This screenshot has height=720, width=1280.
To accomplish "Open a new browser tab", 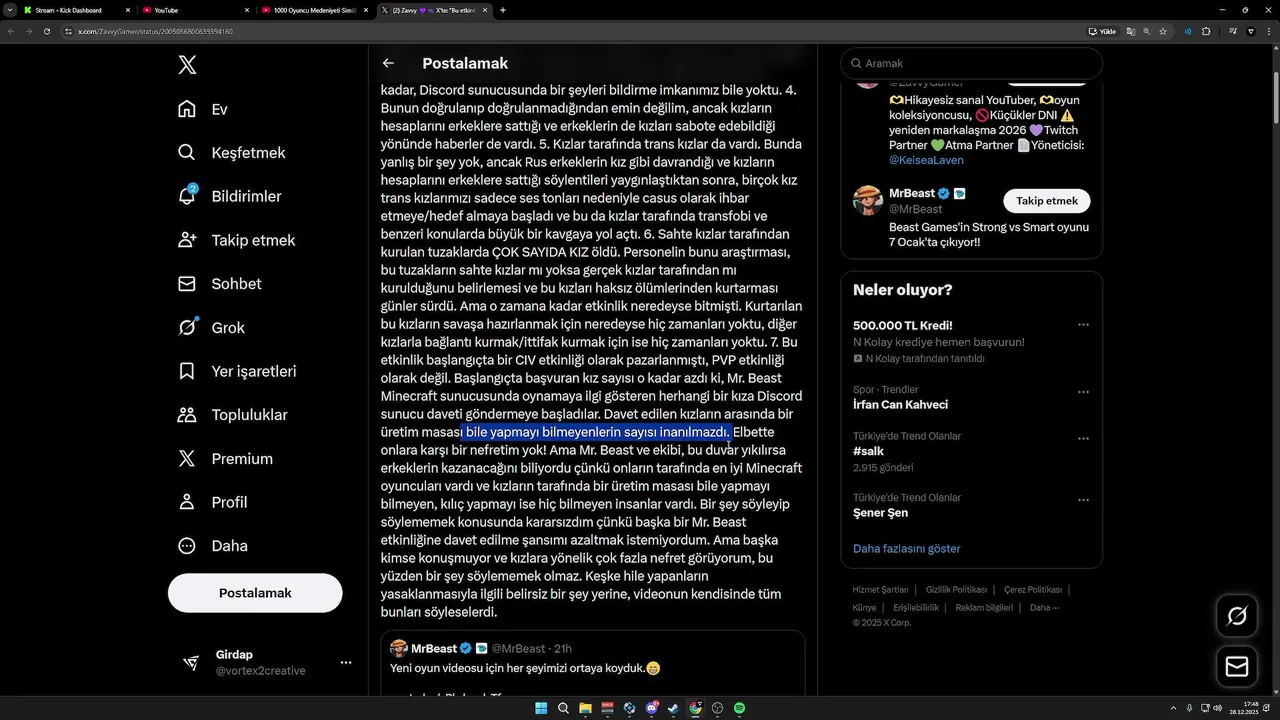I will pyautogui.click(x=503, y=10).
